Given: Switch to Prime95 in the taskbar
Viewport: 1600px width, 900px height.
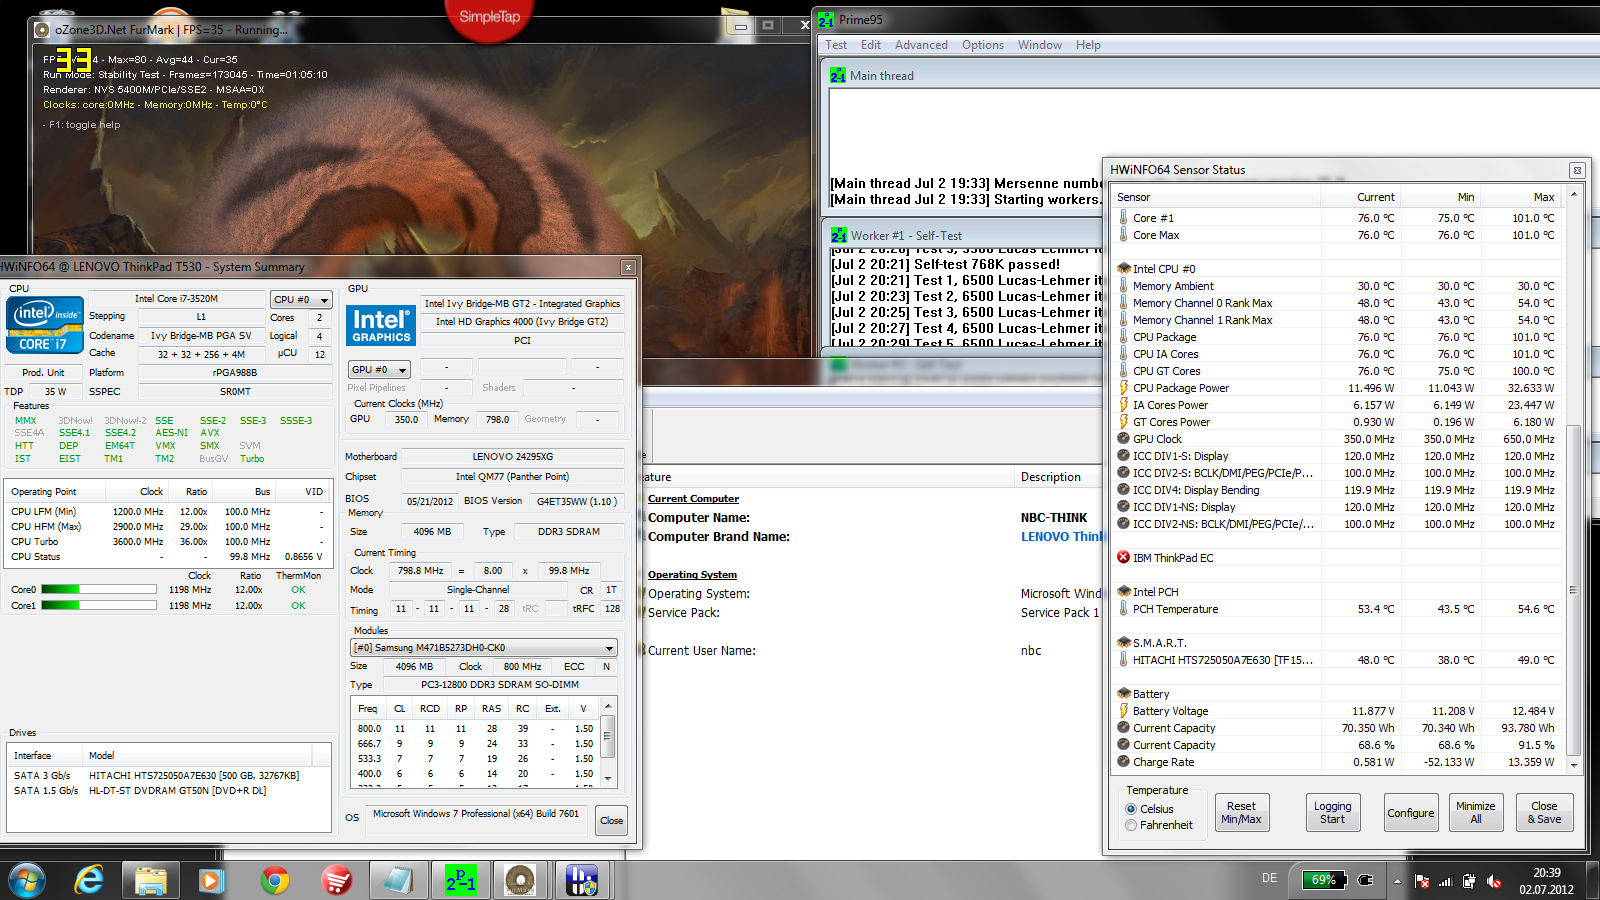Looking at the screenshot, I should pos(460,881).
